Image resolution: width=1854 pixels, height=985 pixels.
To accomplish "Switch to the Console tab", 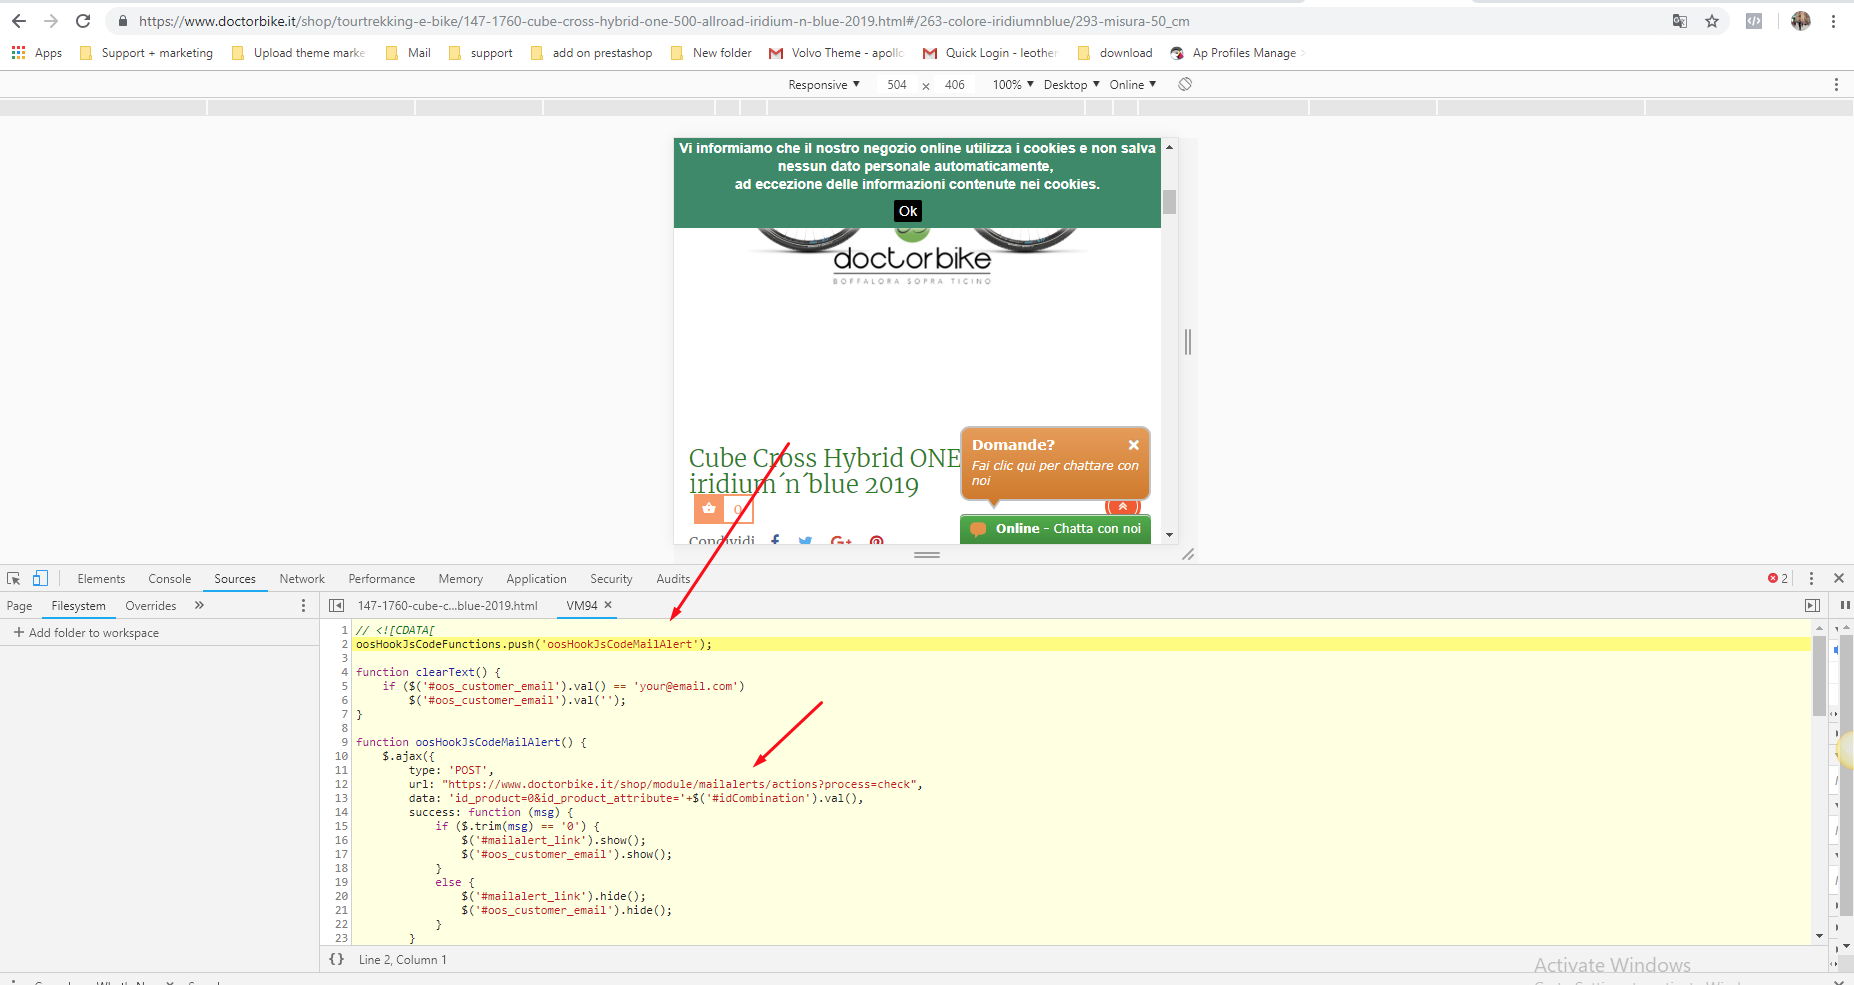I will pyautogui.click(x=169, y=578).
